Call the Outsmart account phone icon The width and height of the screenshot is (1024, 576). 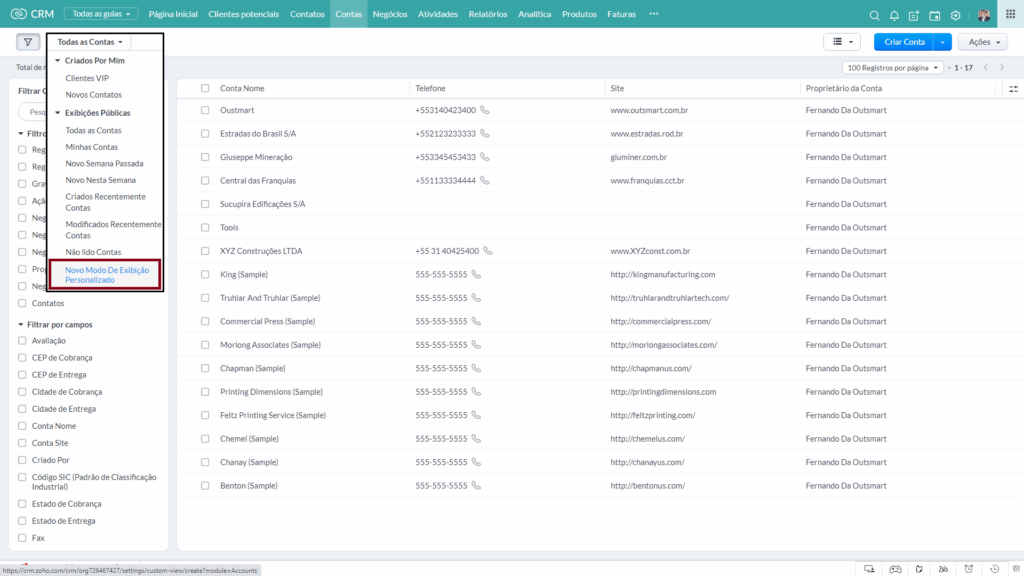click(485, 110)
